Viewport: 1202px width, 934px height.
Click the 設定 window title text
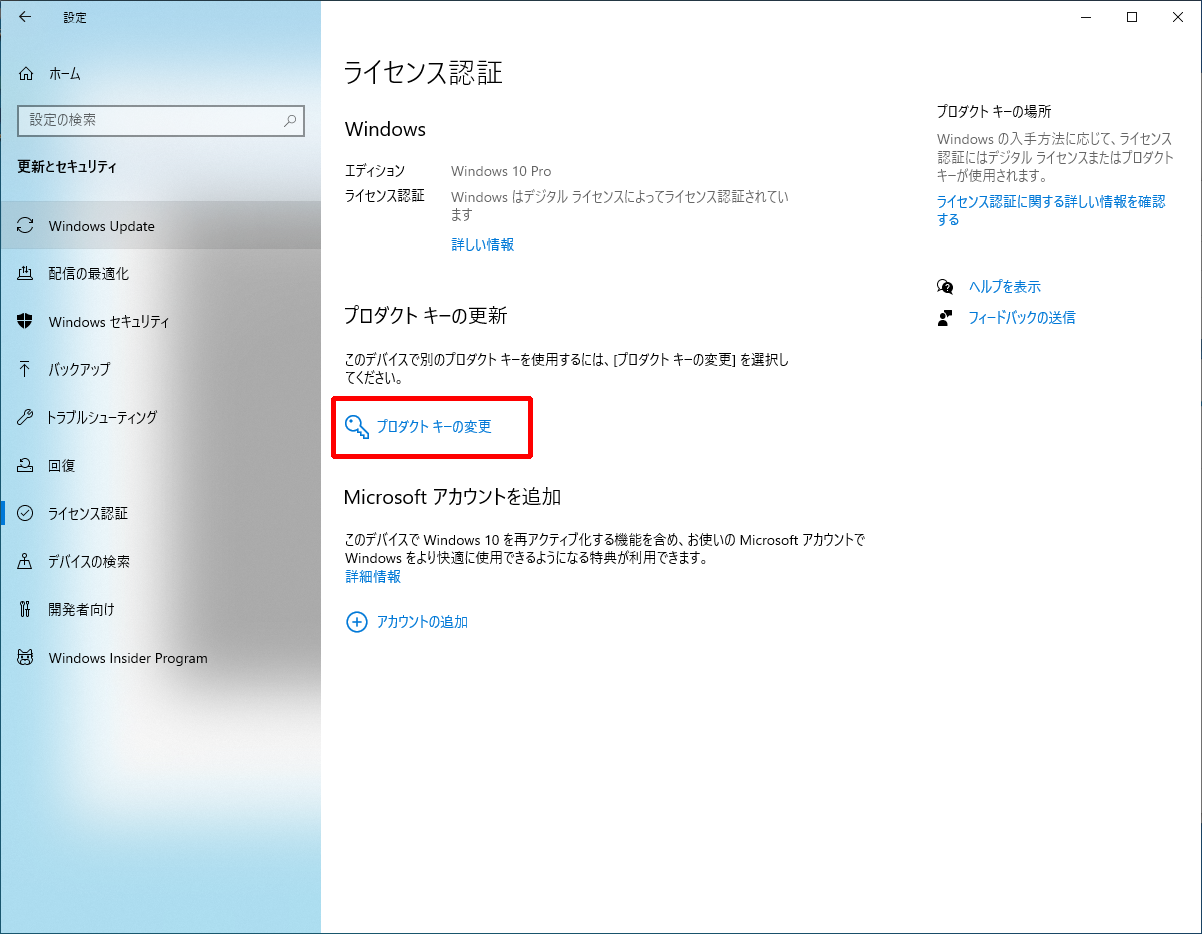[x=75, y=17]
